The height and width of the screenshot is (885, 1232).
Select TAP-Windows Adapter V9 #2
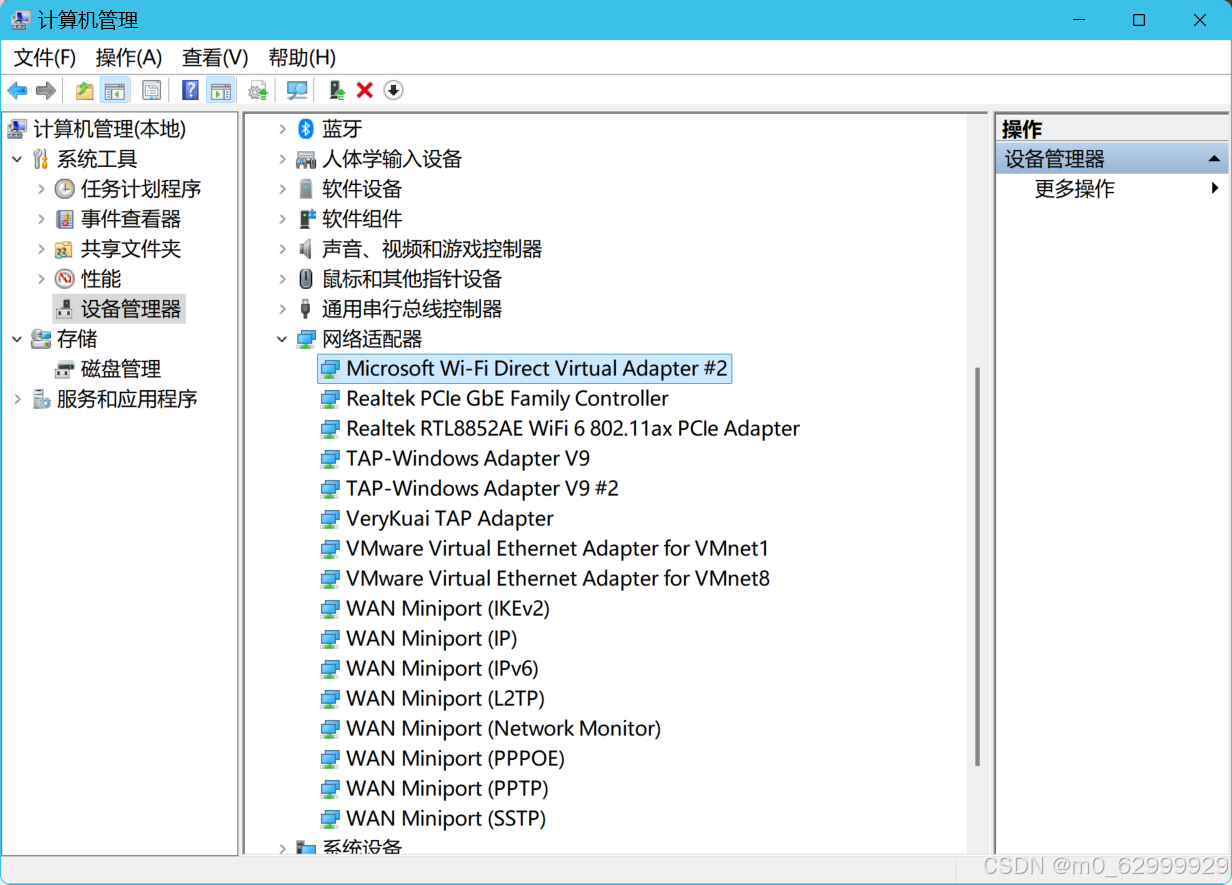pyautogui.click(x=482, y=489)
